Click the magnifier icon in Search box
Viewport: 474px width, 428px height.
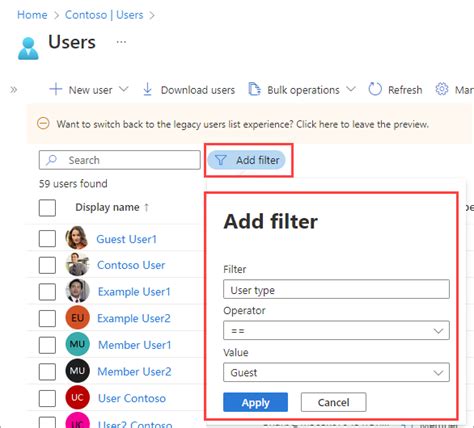pyautogui.click(x=51, y=160)
